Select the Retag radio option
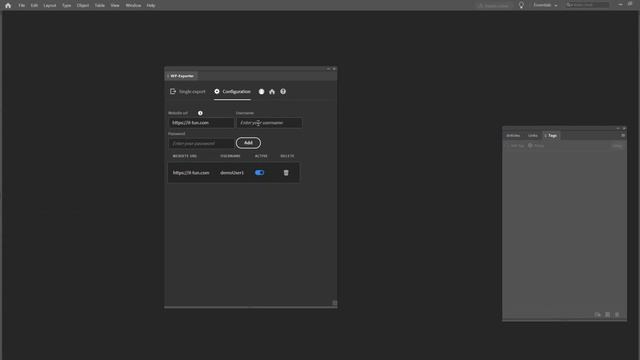This screenshot has height=360, width=640. [536, 146]
